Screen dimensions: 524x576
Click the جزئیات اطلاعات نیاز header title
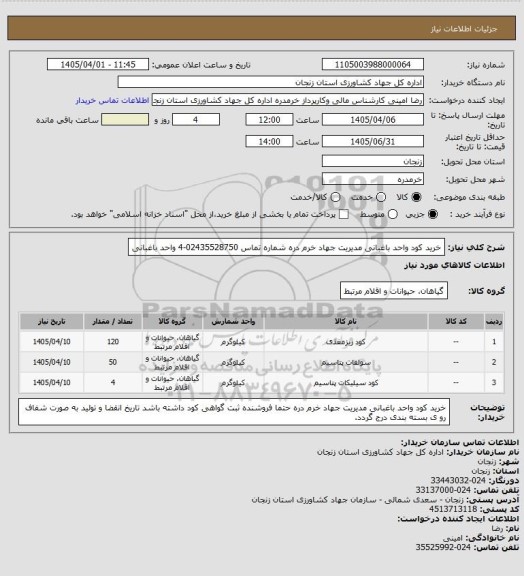464,29
